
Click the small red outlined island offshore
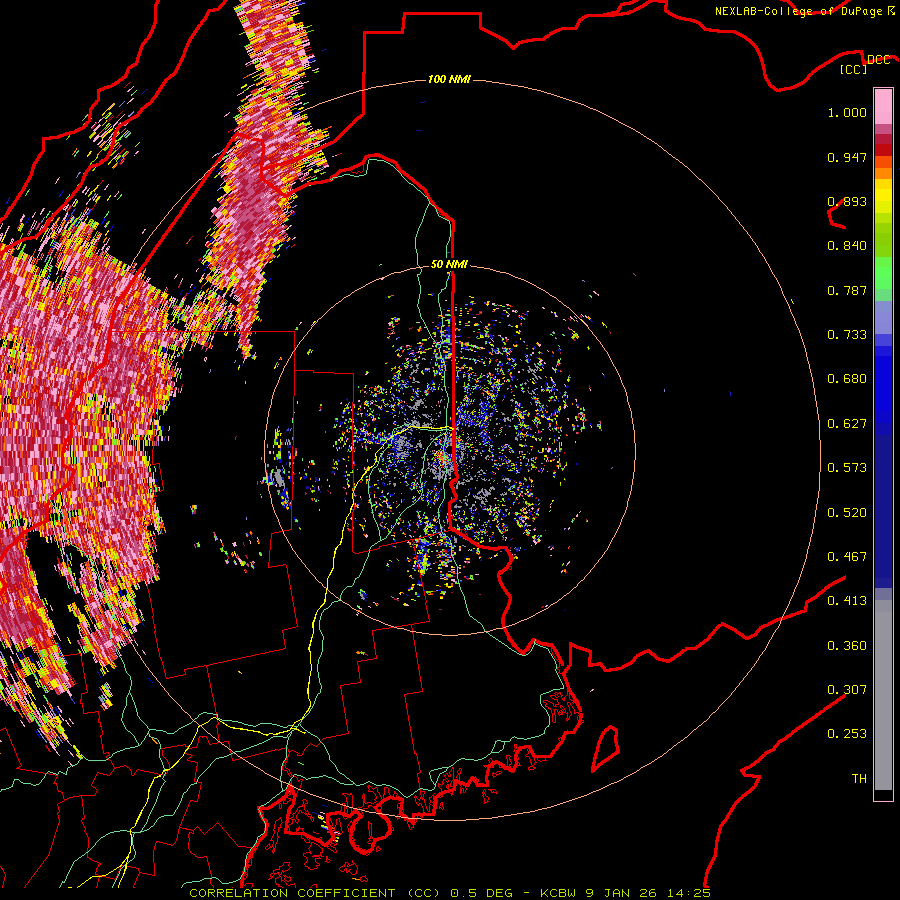606,748
